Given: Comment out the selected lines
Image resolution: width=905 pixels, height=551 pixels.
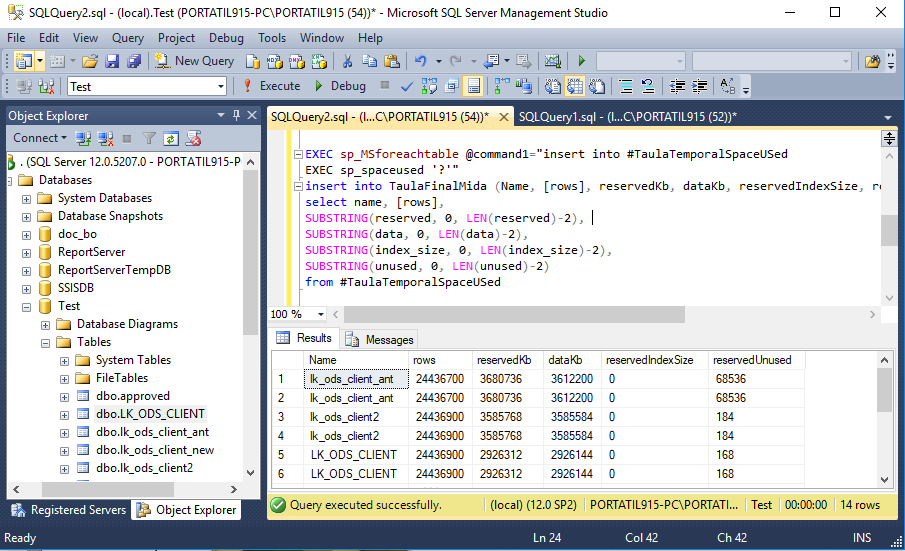Looking at the screenshot, I should click(626, 87).
